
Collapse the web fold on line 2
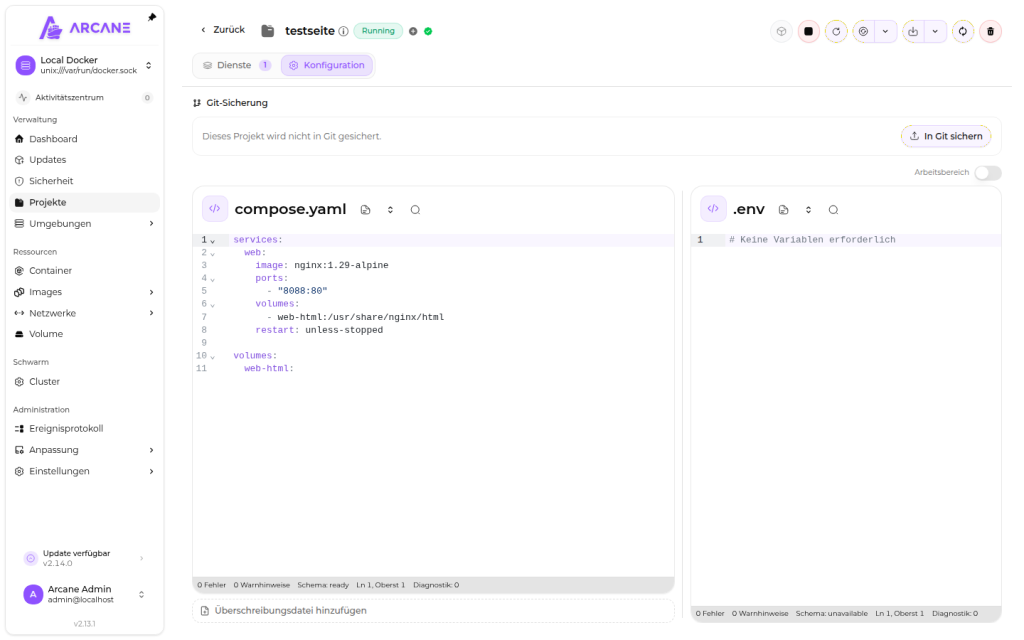pos(212,254)
